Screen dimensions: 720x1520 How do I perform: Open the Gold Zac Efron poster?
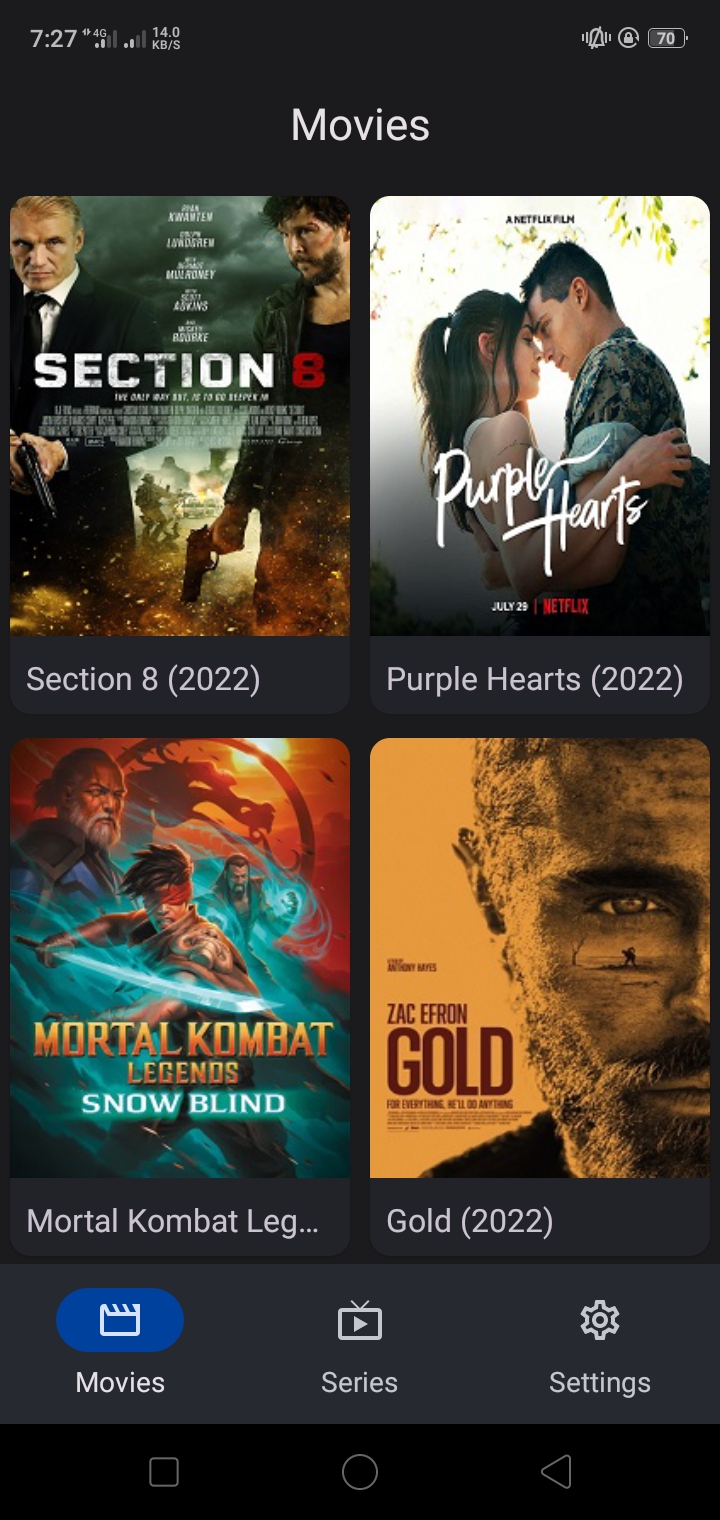tap(540, 958)
